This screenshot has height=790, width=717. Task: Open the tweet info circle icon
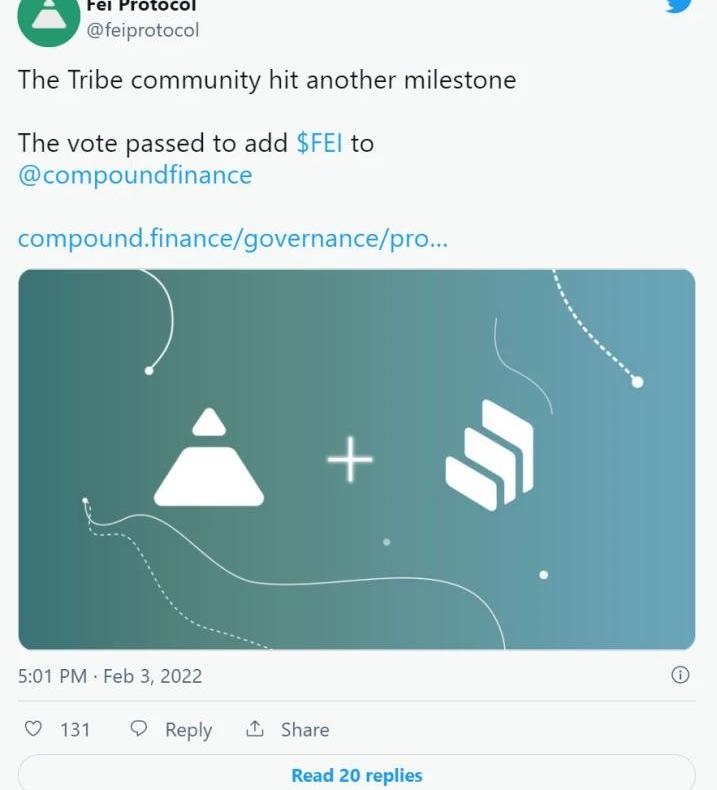[680, 675]
